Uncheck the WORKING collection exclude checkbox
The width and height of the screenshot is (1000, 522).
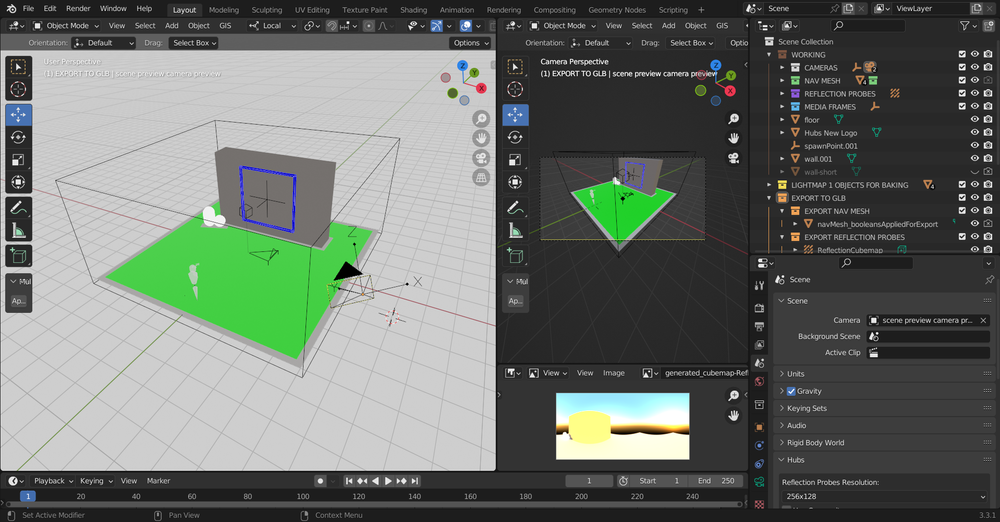tap(962, 54)
